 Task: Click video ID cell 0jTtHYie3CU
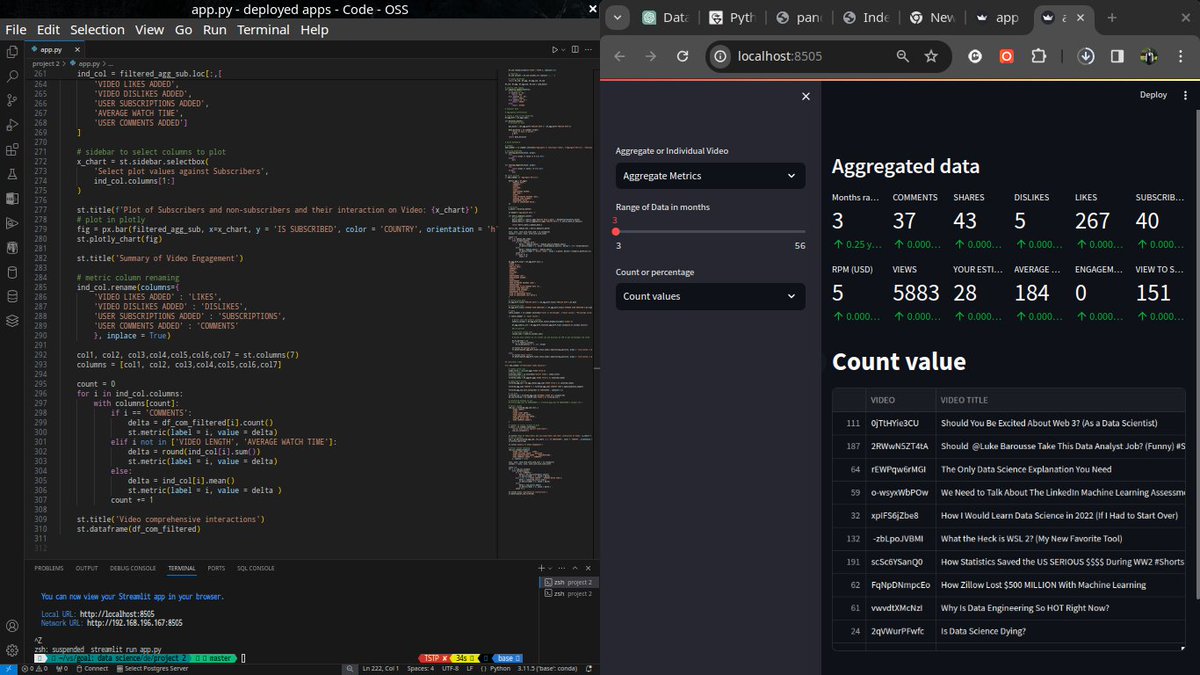[901, 423]
